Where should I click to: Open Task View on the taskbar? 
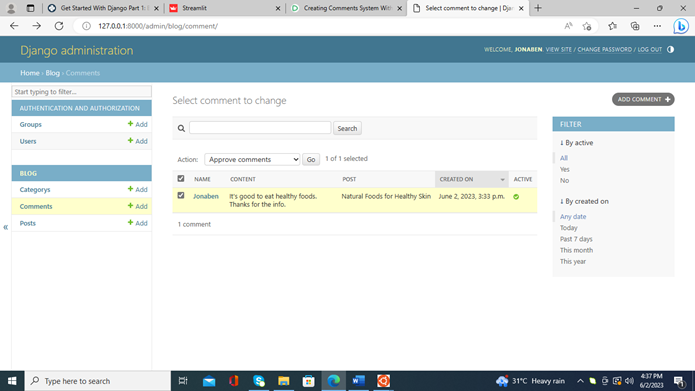tap(183, 381)
